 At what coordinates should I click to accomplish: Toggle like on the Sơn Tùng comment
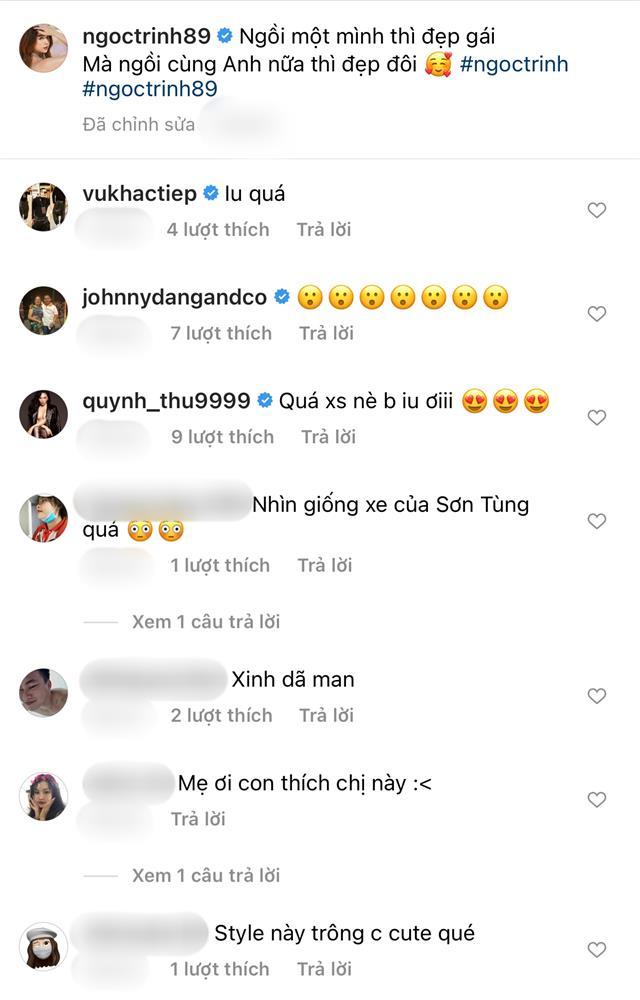[x=597, y=520]
